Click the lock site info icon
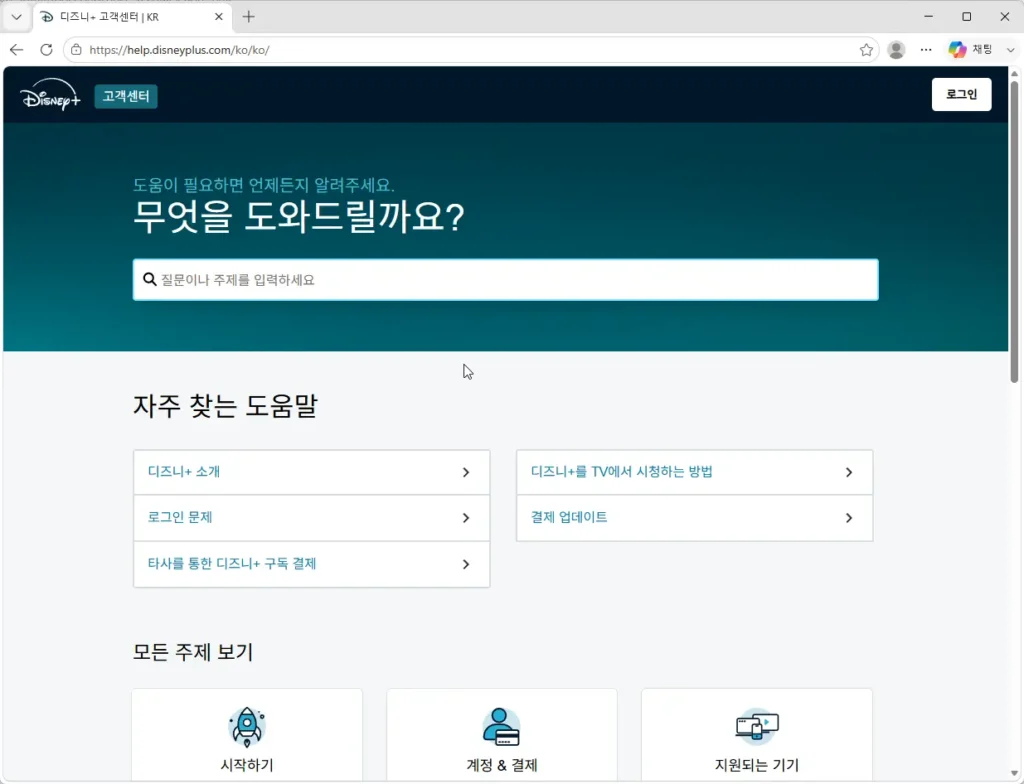The image size is (1024, 784). (76, 50)
